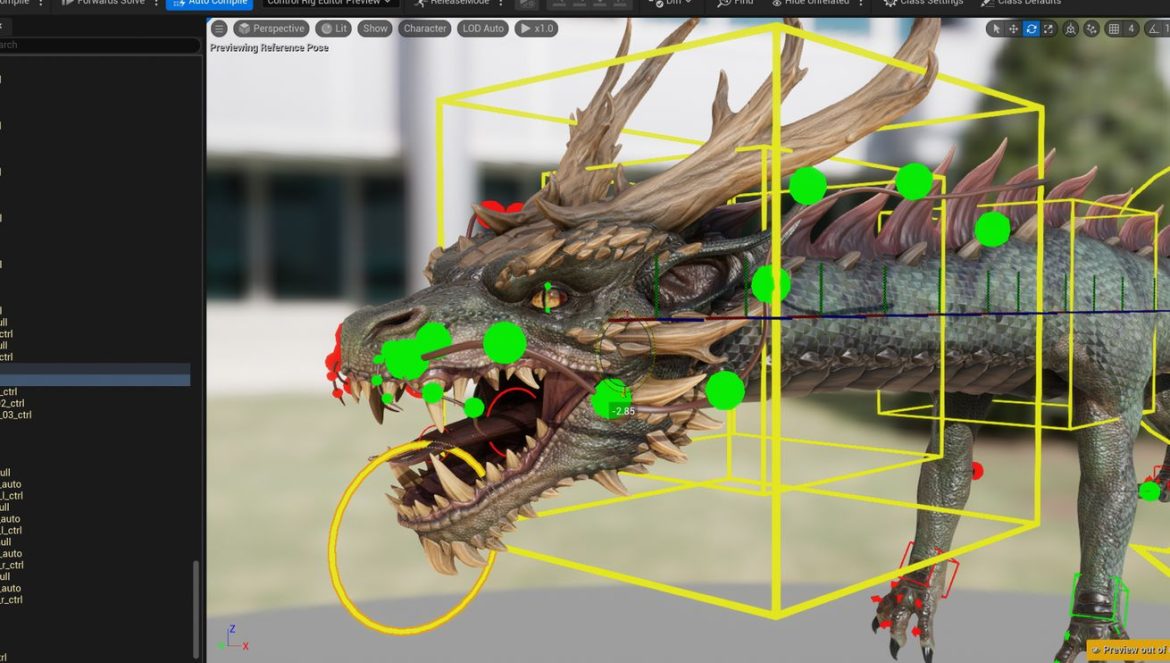Click the hierarchy panel vertical scrollbar

[196, 608]
